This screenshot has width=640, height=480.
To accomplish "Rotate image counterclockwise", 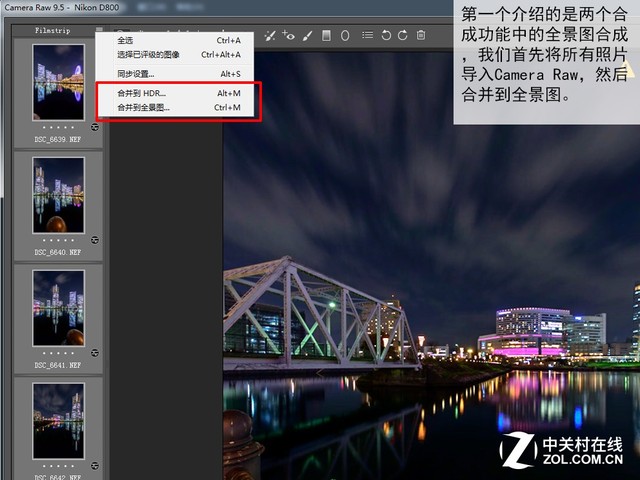I will point(386,36).
